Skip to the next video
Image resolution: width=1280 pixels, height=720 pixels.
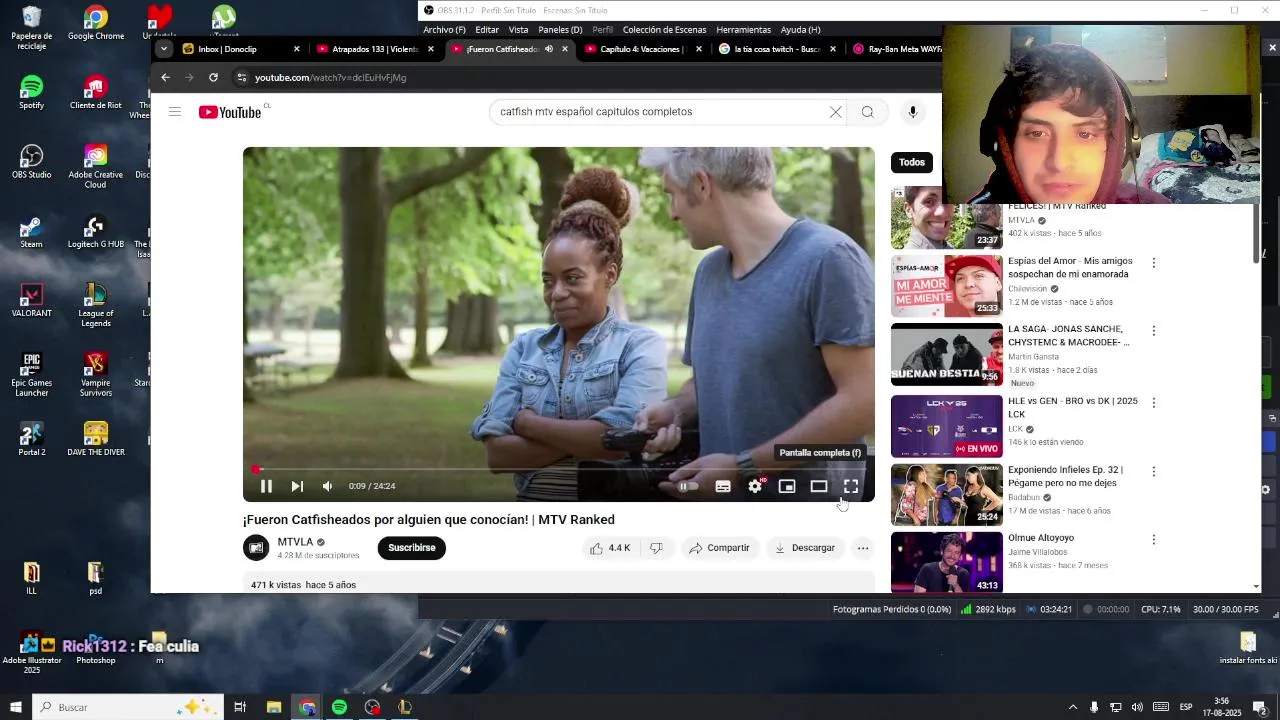coord(297,486)
